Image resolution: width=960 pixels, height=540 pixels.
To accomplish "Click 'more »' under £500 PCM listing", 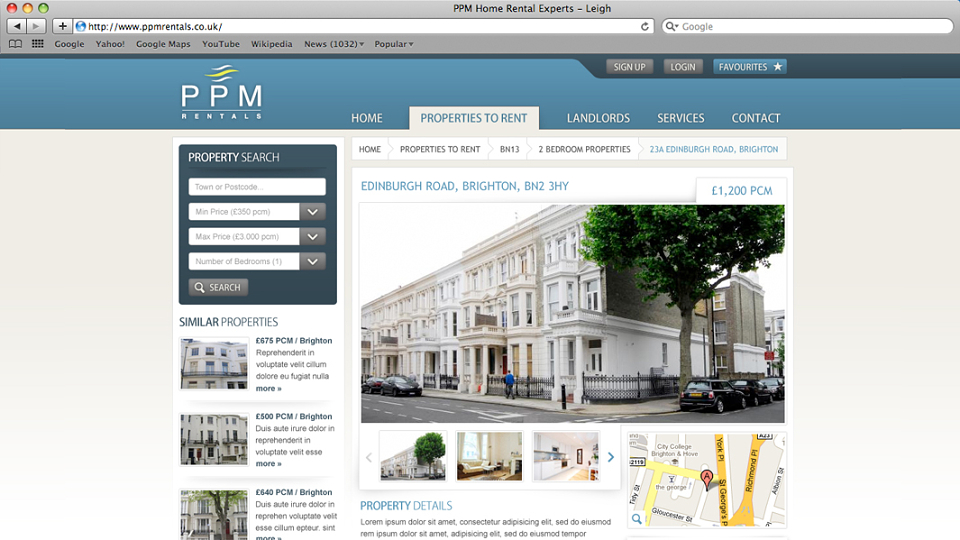I will pyautogui.click(x=269, y=463).
